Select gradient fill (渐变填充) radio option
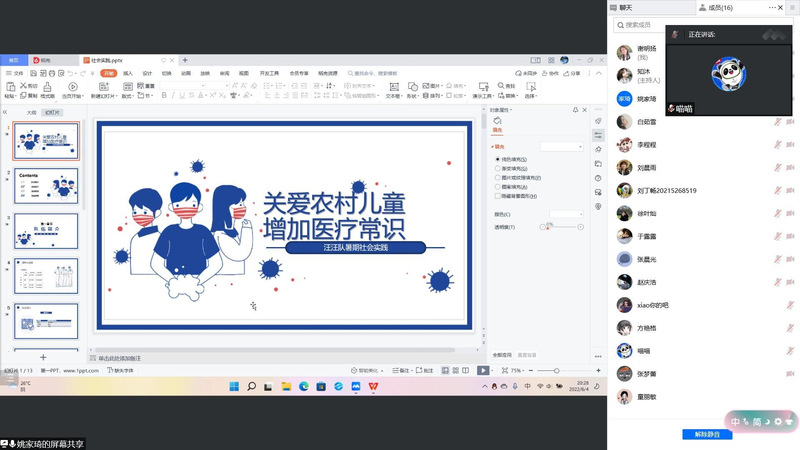This screenshot has width=800, height=450. [x=498, y=168]
